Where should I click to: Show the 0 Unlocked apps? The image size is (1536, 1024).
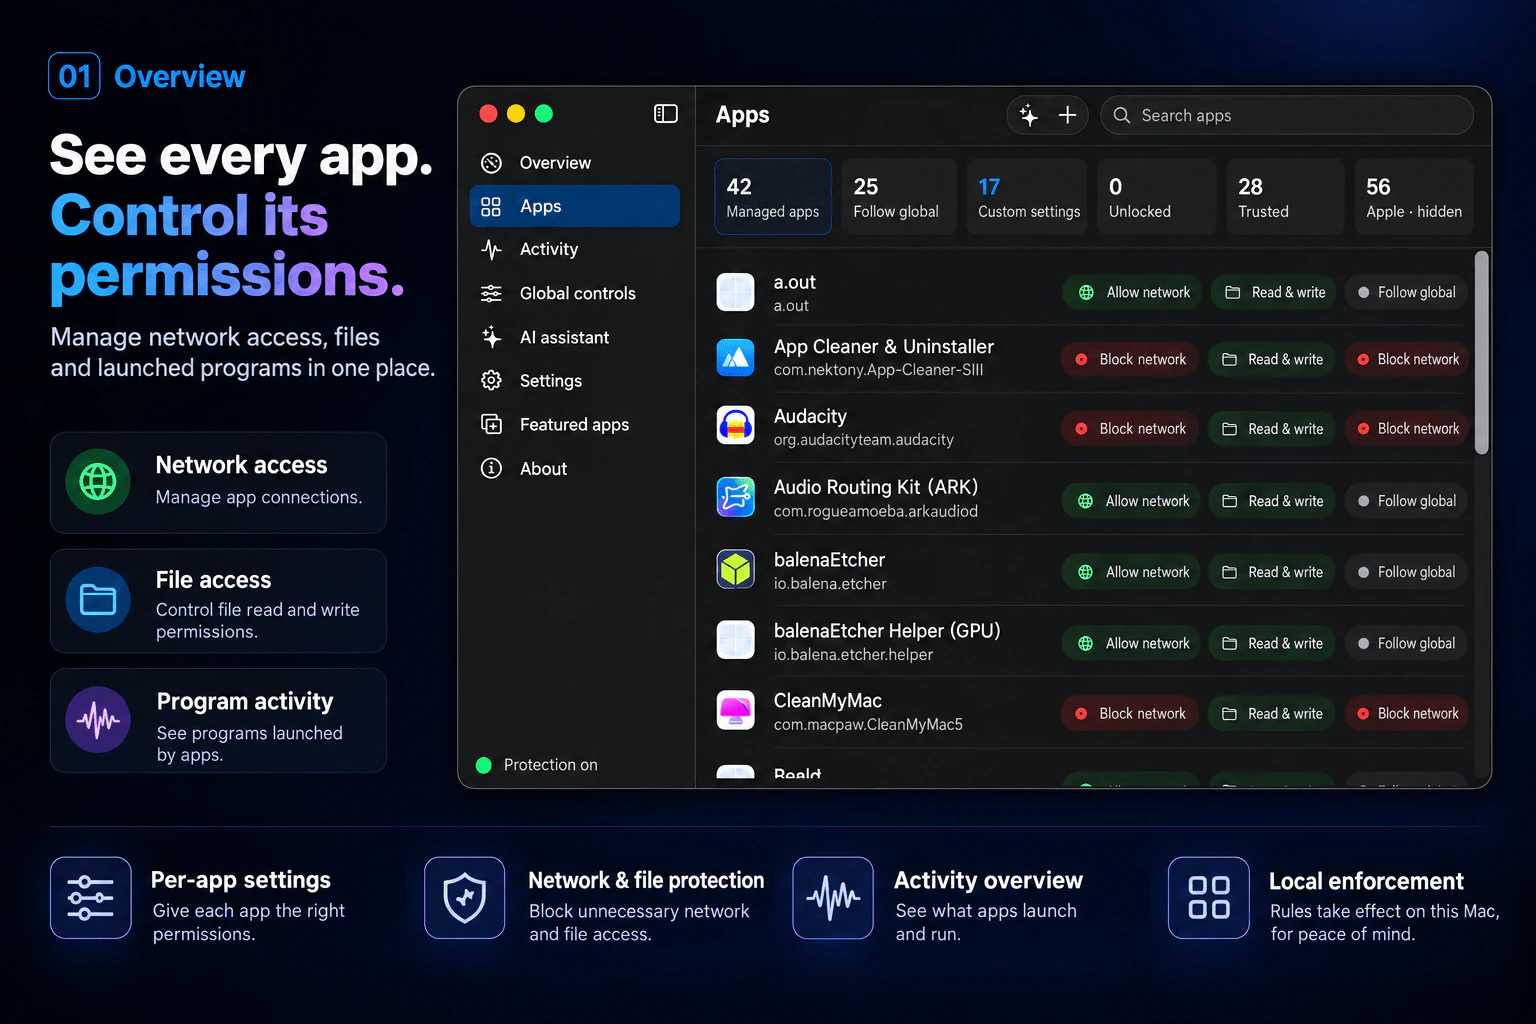tap(1156, 197)
